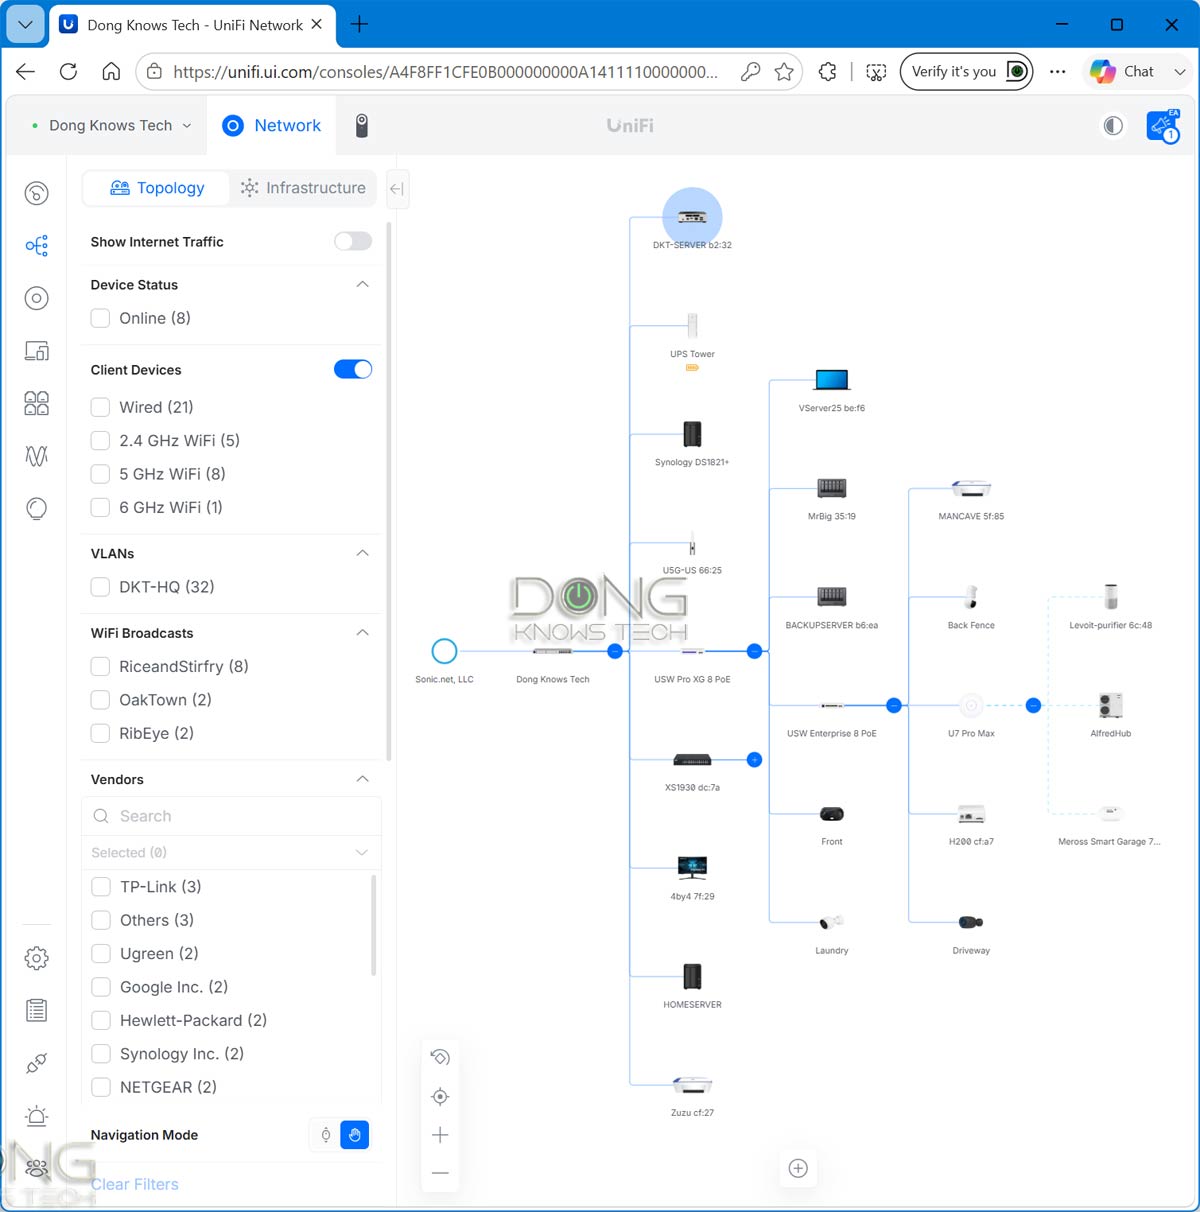Click the Vendors search field
Screen dimensions: 1200x1212
point(231,816)
